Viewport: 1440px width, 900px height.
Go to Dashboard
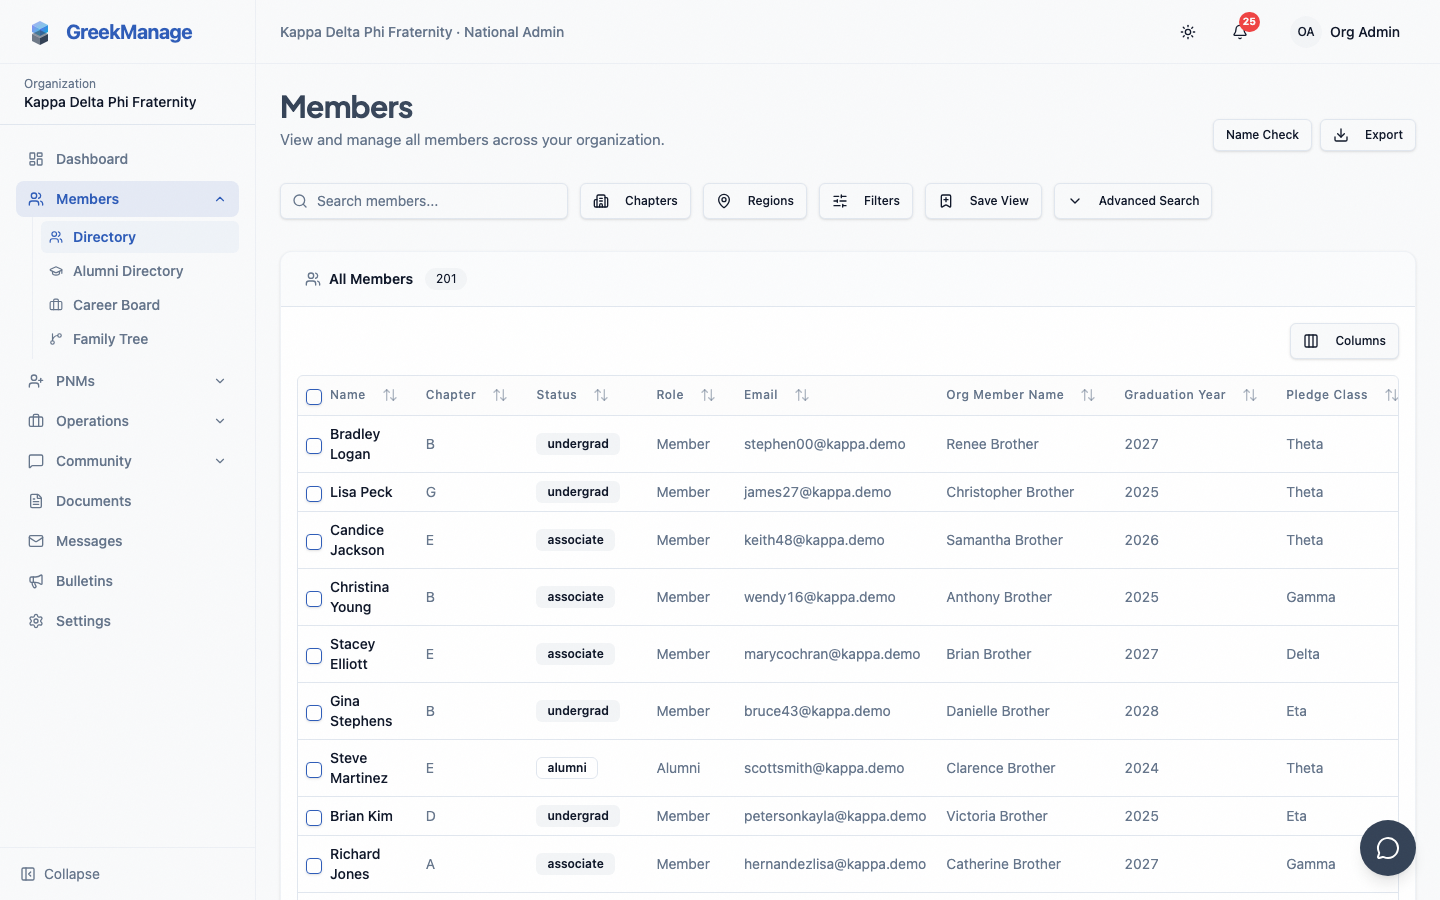tap(127, 159)
